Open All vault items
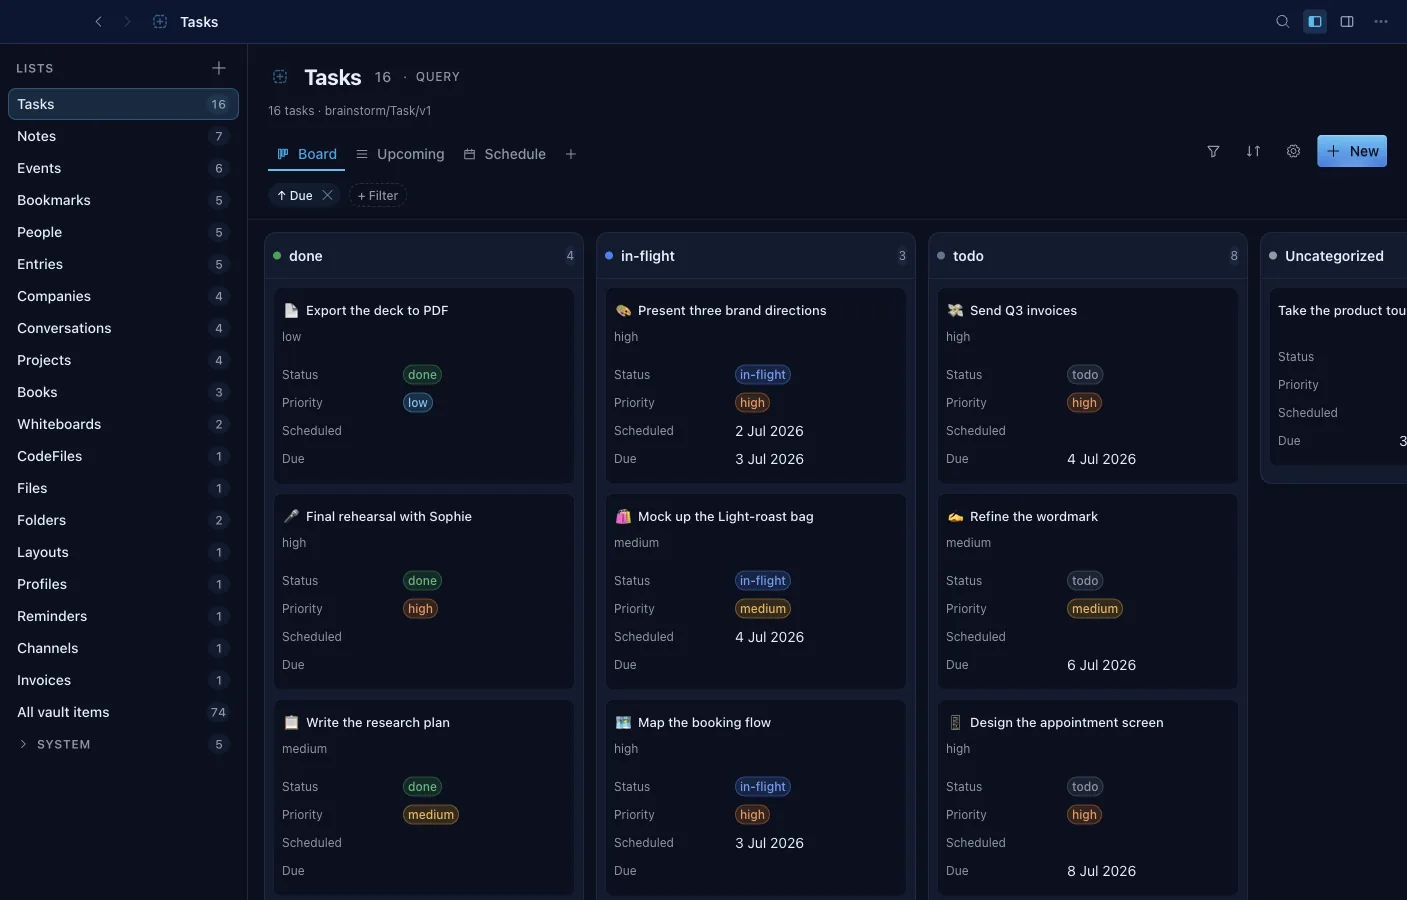This screenshot has height=900, width=1407. [x=123, y=712]
